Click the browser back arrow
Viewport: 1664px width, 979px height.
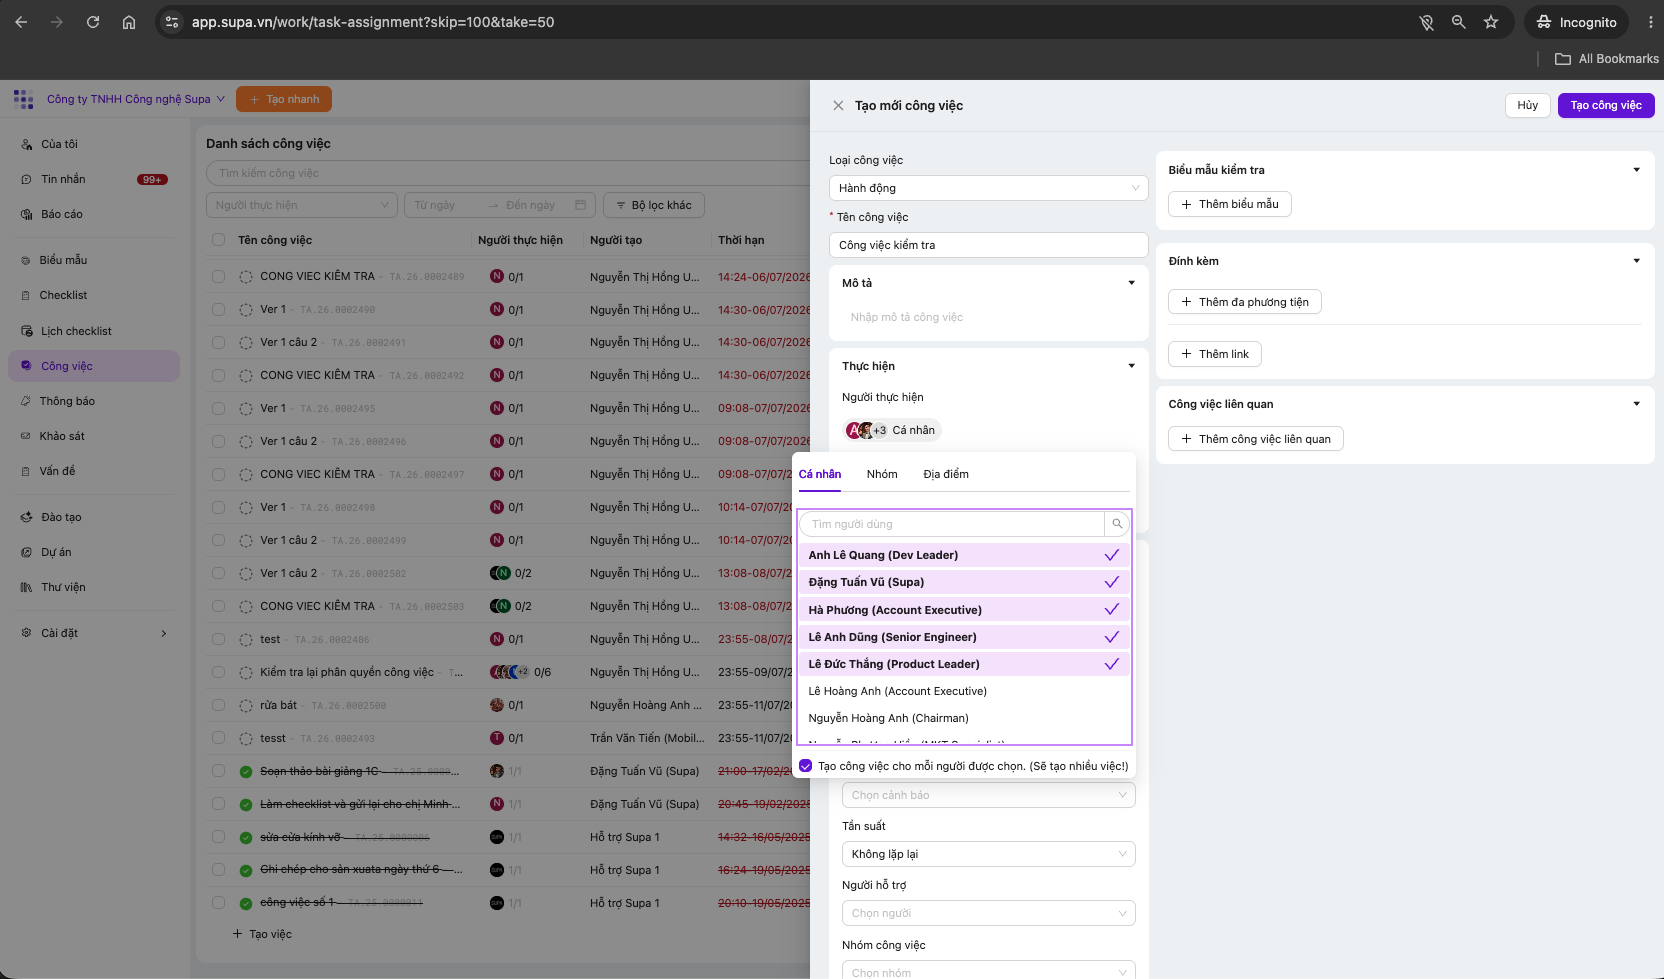21,22
